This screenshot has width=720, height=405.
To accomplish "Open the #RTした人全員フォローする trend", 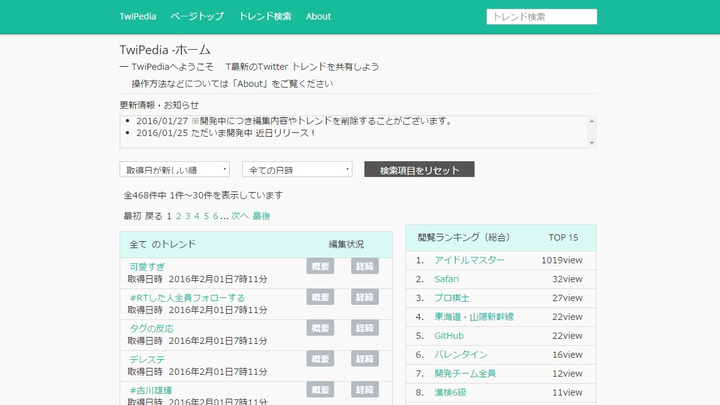I will (x=187, y=298).
